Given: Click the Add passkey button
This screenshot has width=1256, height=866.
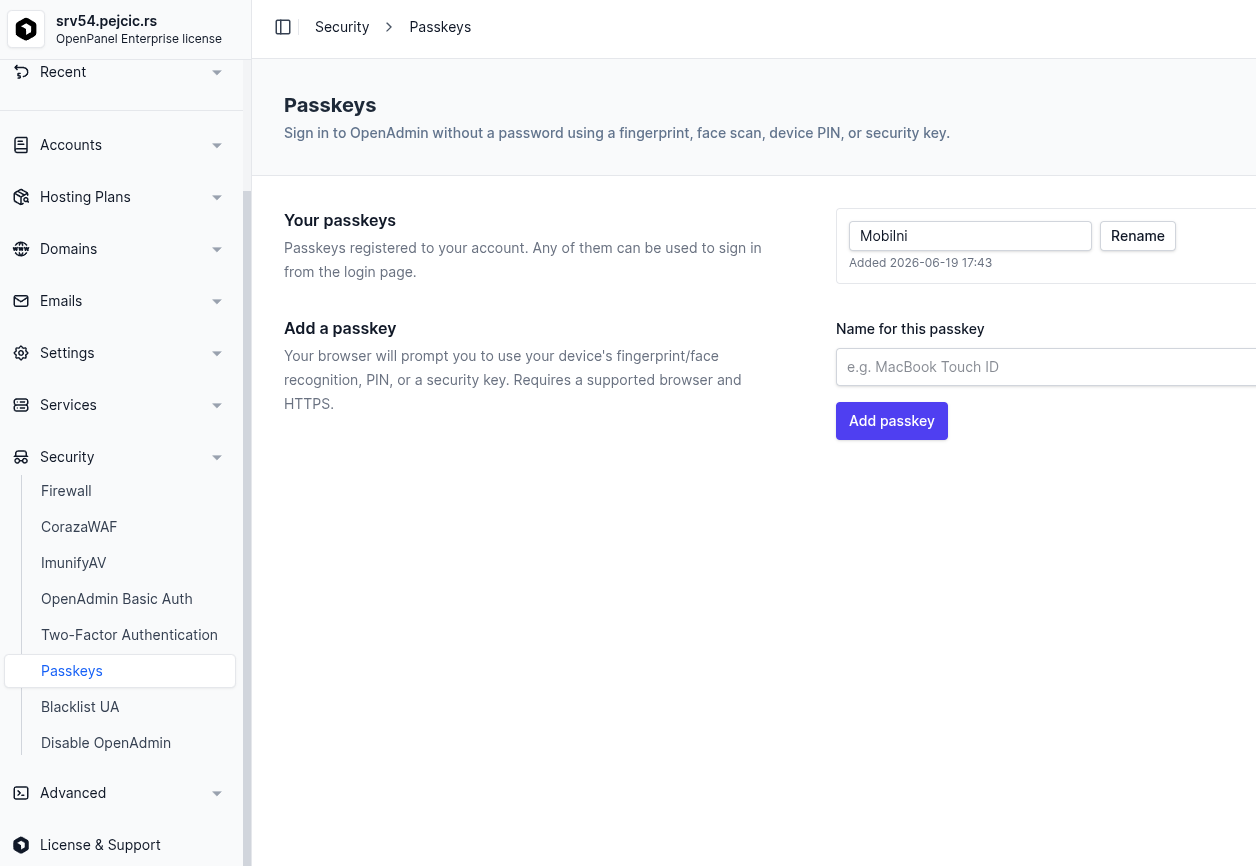Looking at the screenshot, I should click(x=892, y=421).
